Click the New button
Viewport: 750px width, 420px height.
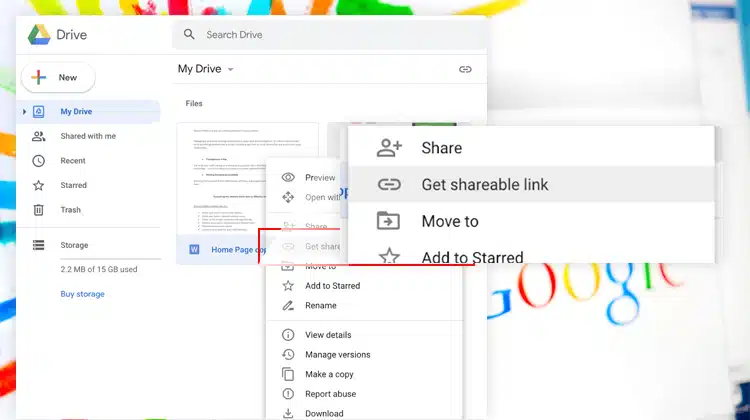pyautogui.click(x=58, y=77)
